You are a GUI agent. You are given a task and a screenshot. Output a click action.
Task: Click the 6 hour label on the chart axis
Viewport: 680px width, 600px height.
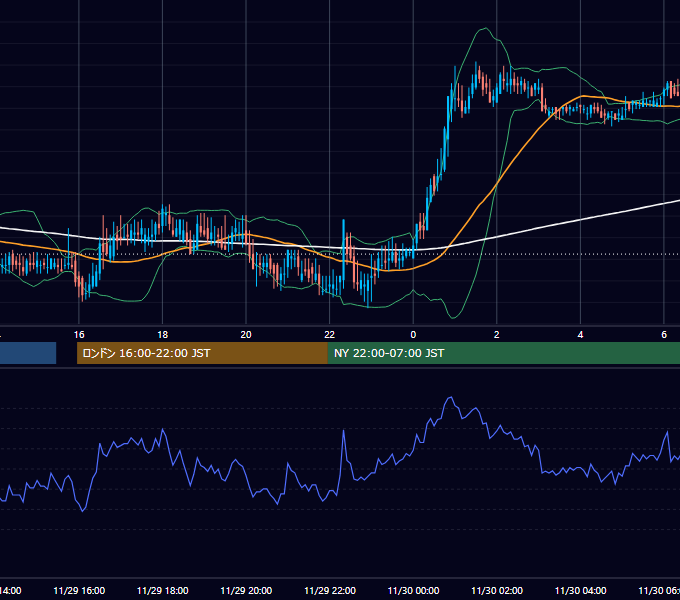click(x=664, y=335)
